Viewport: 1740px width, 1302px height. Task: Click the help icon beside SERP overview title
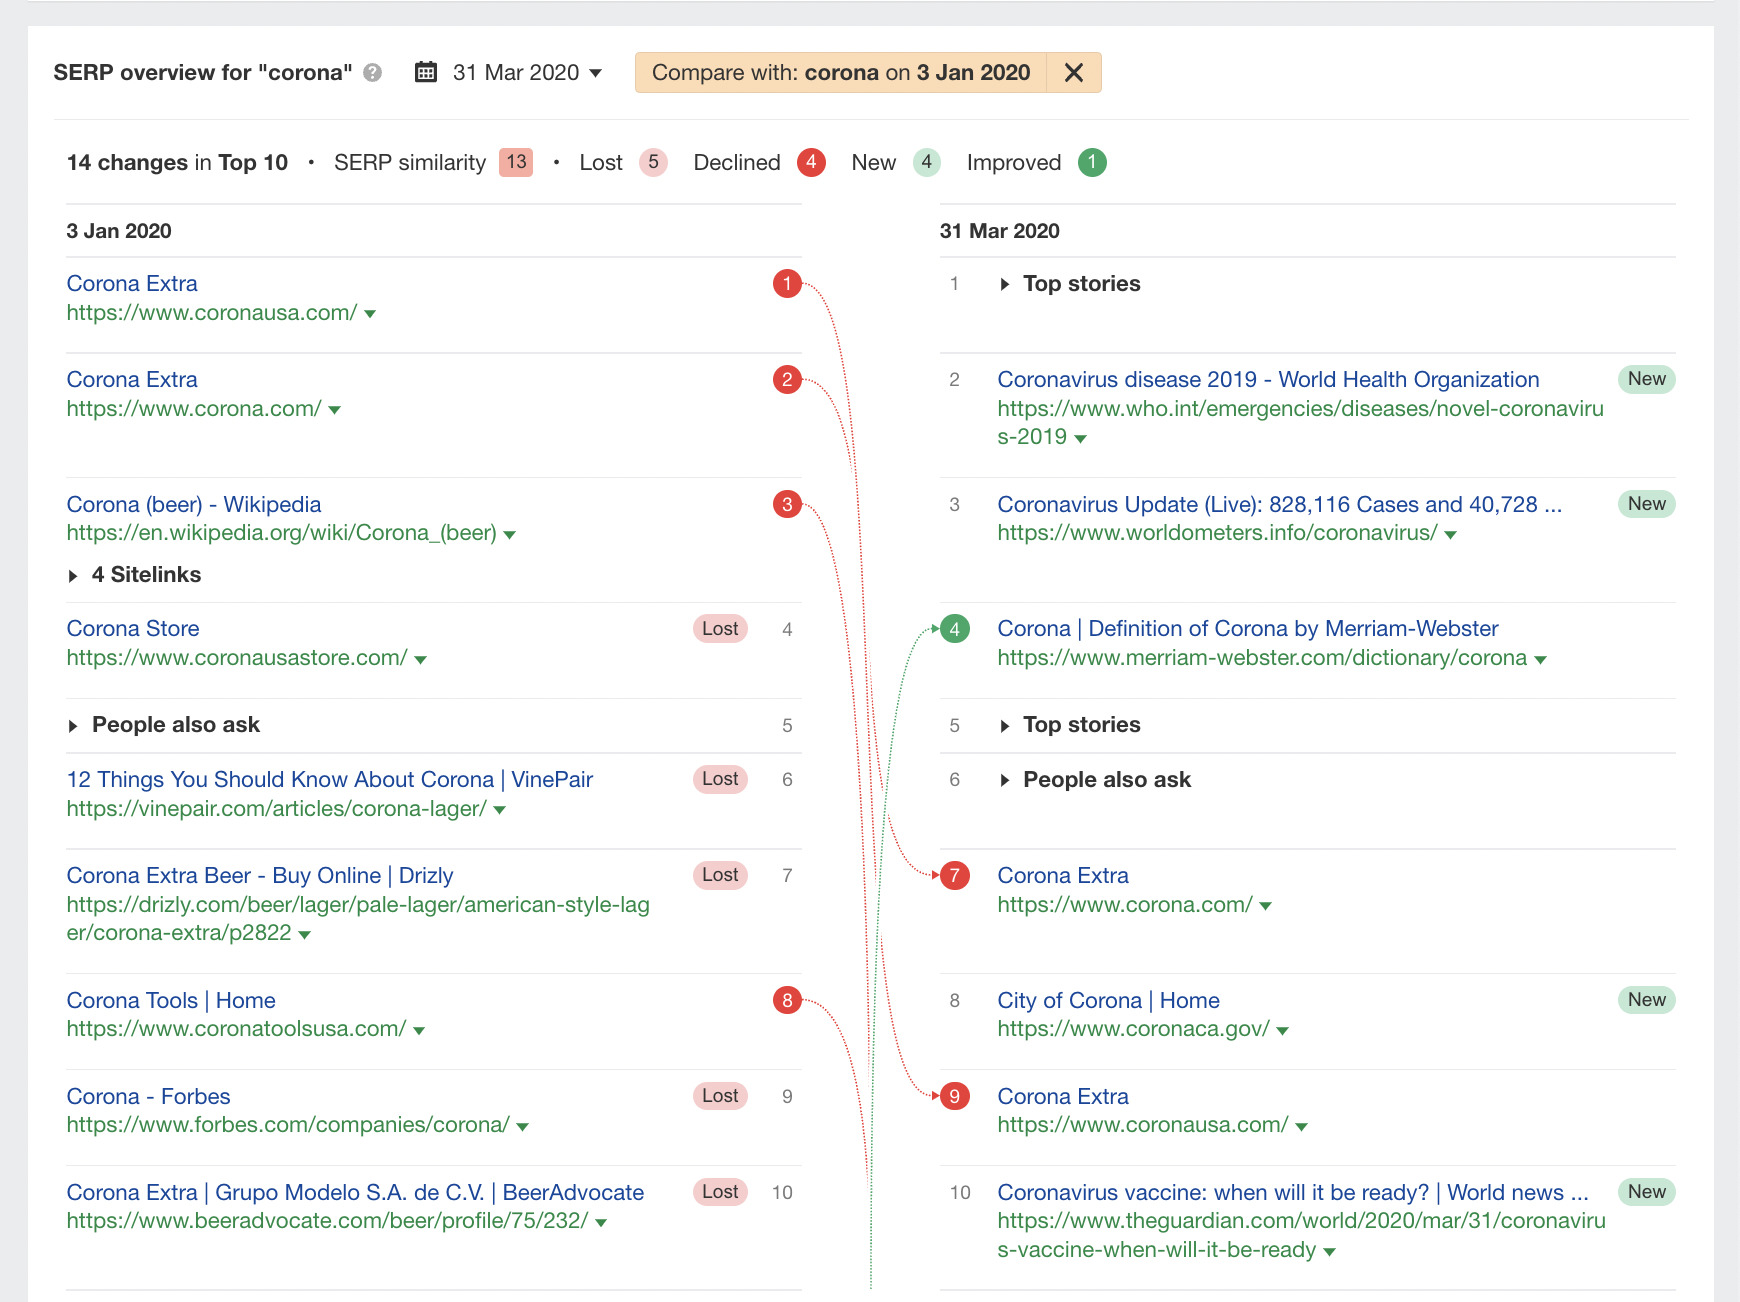370,72
